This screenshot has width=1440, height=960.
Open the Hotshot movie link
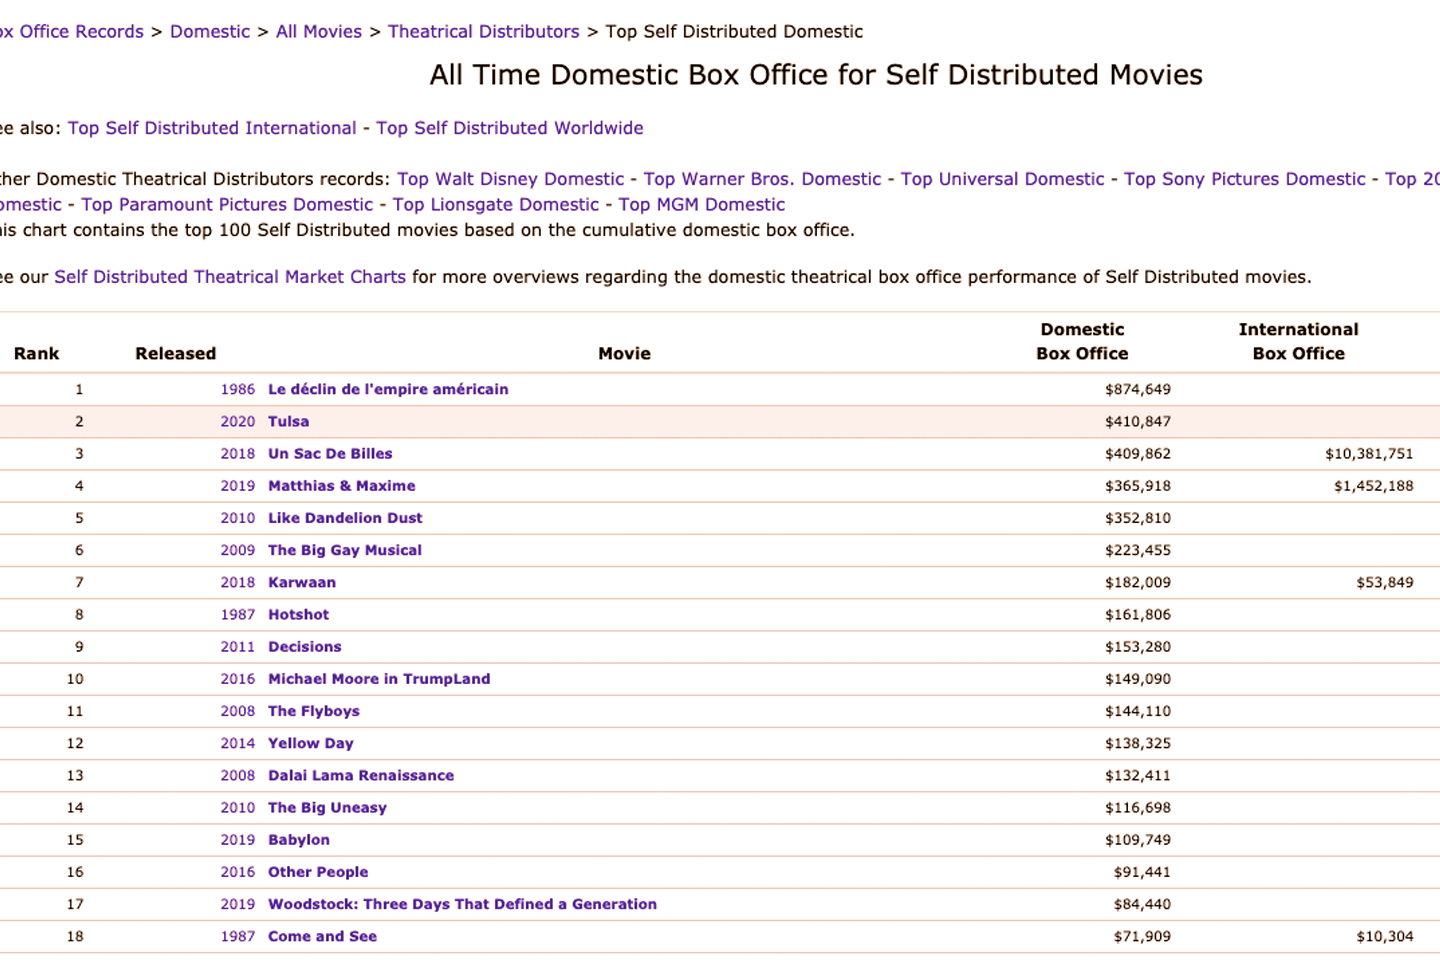298,615
